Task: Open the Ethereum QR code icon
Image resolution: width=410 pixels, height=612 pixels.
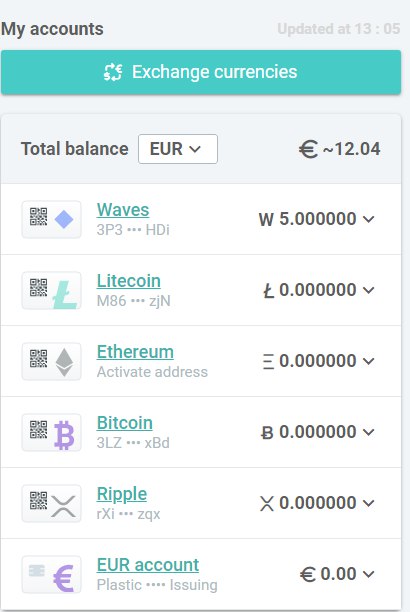Action: point(39,359)
